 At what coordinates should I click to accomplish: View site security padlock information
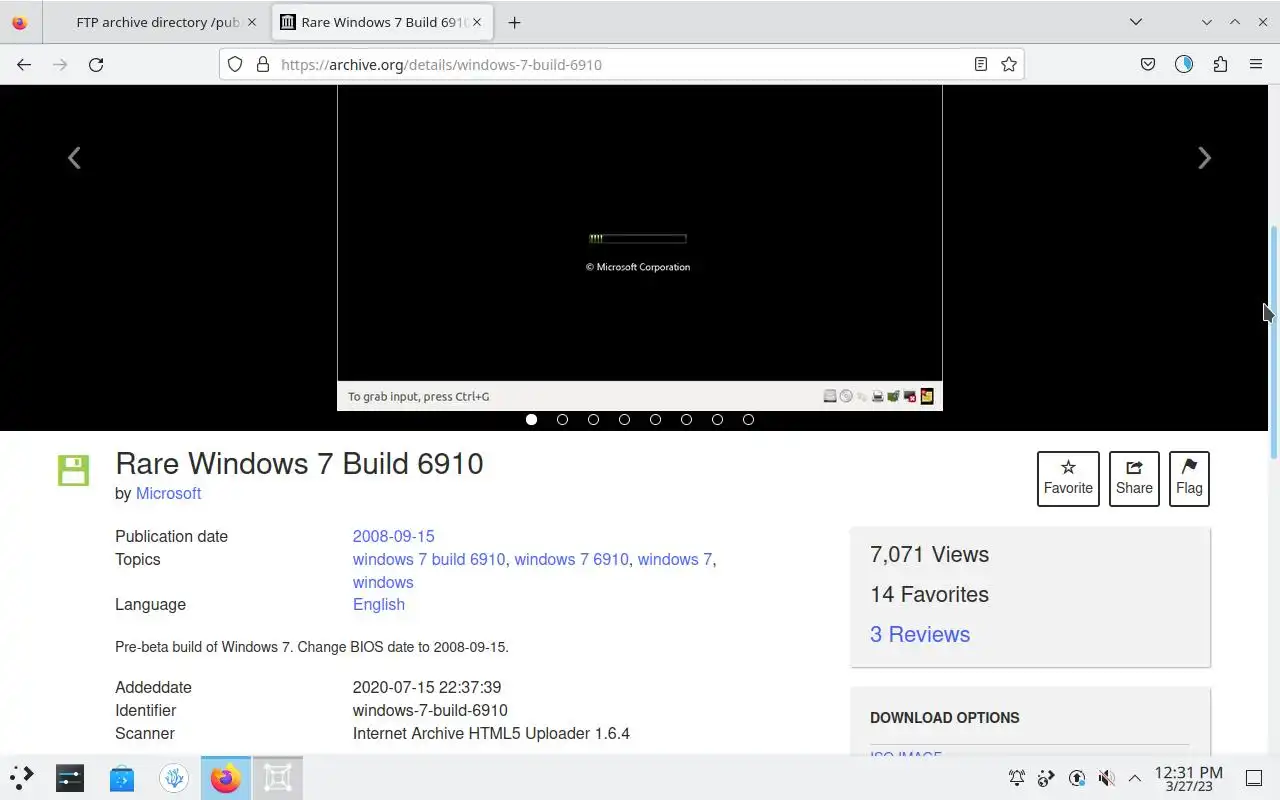pyautogui.click(x=263, y=64)
